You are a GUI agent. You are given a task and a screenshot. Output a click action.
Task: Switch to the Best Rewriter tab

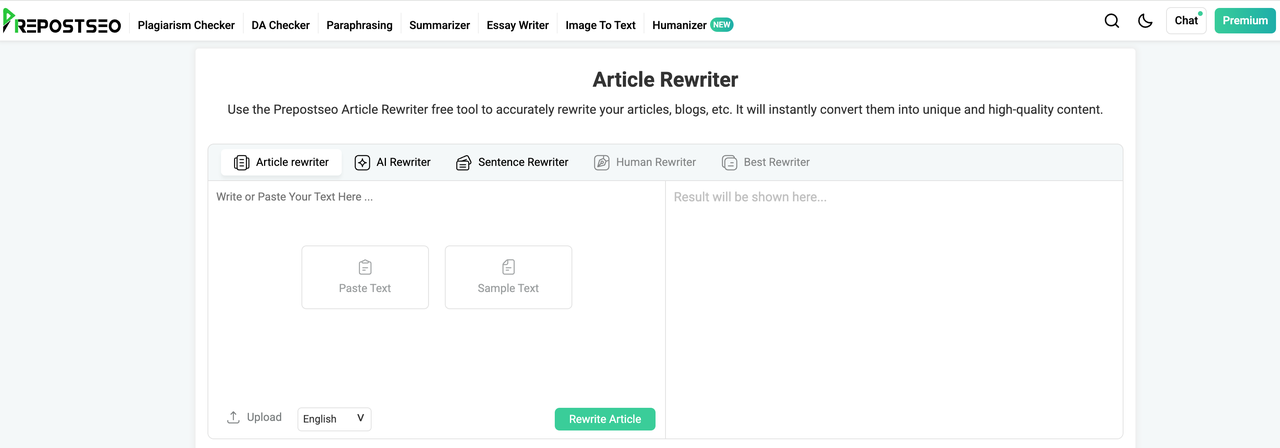pos(766,162)
